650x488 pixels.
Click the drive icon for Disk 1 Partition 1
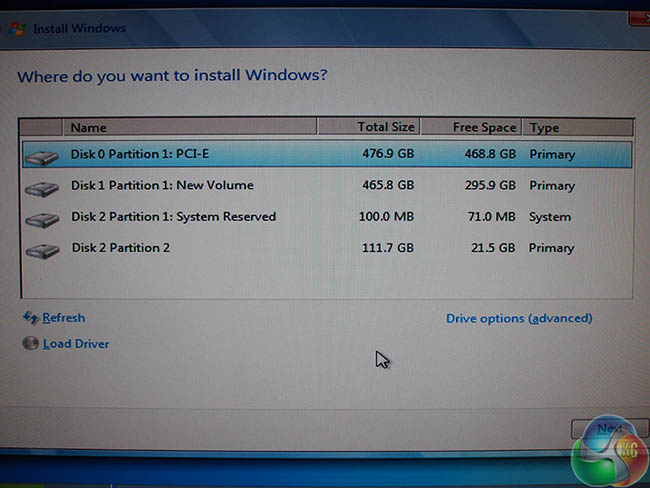[x=41, y=189]
